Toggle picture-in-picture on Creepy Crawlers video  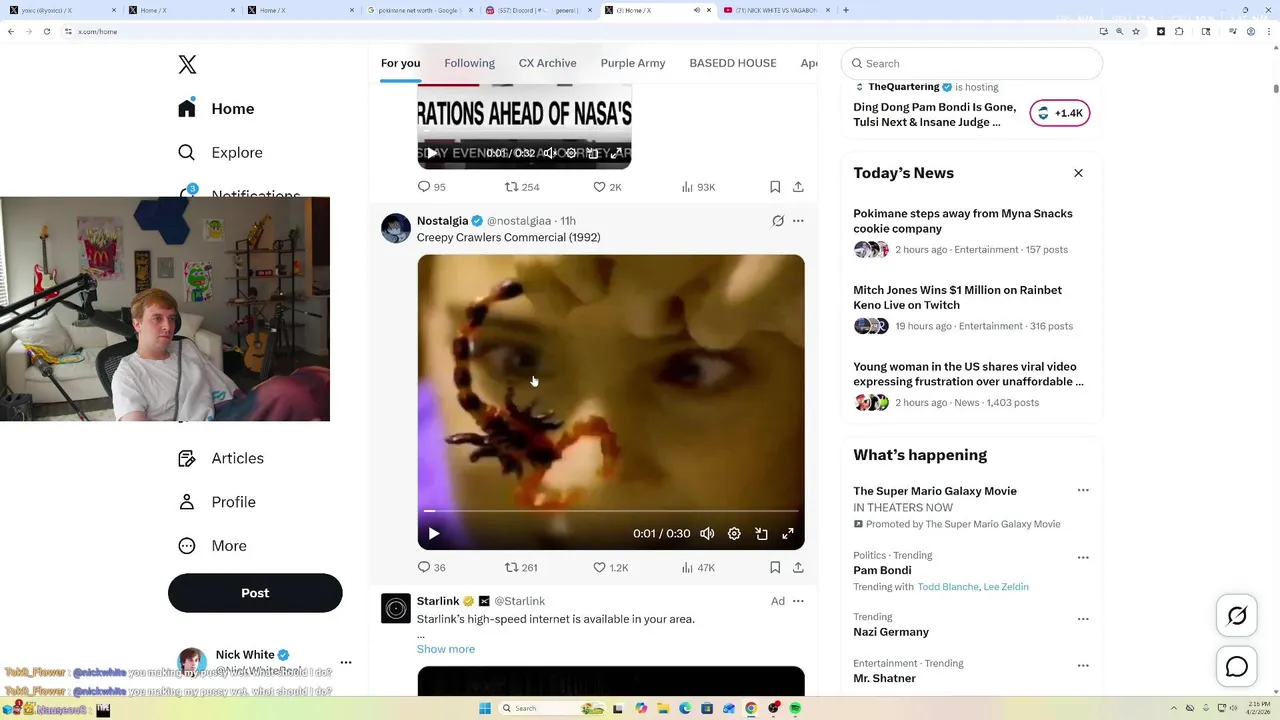pyautogui.click(x=761, y=534)
